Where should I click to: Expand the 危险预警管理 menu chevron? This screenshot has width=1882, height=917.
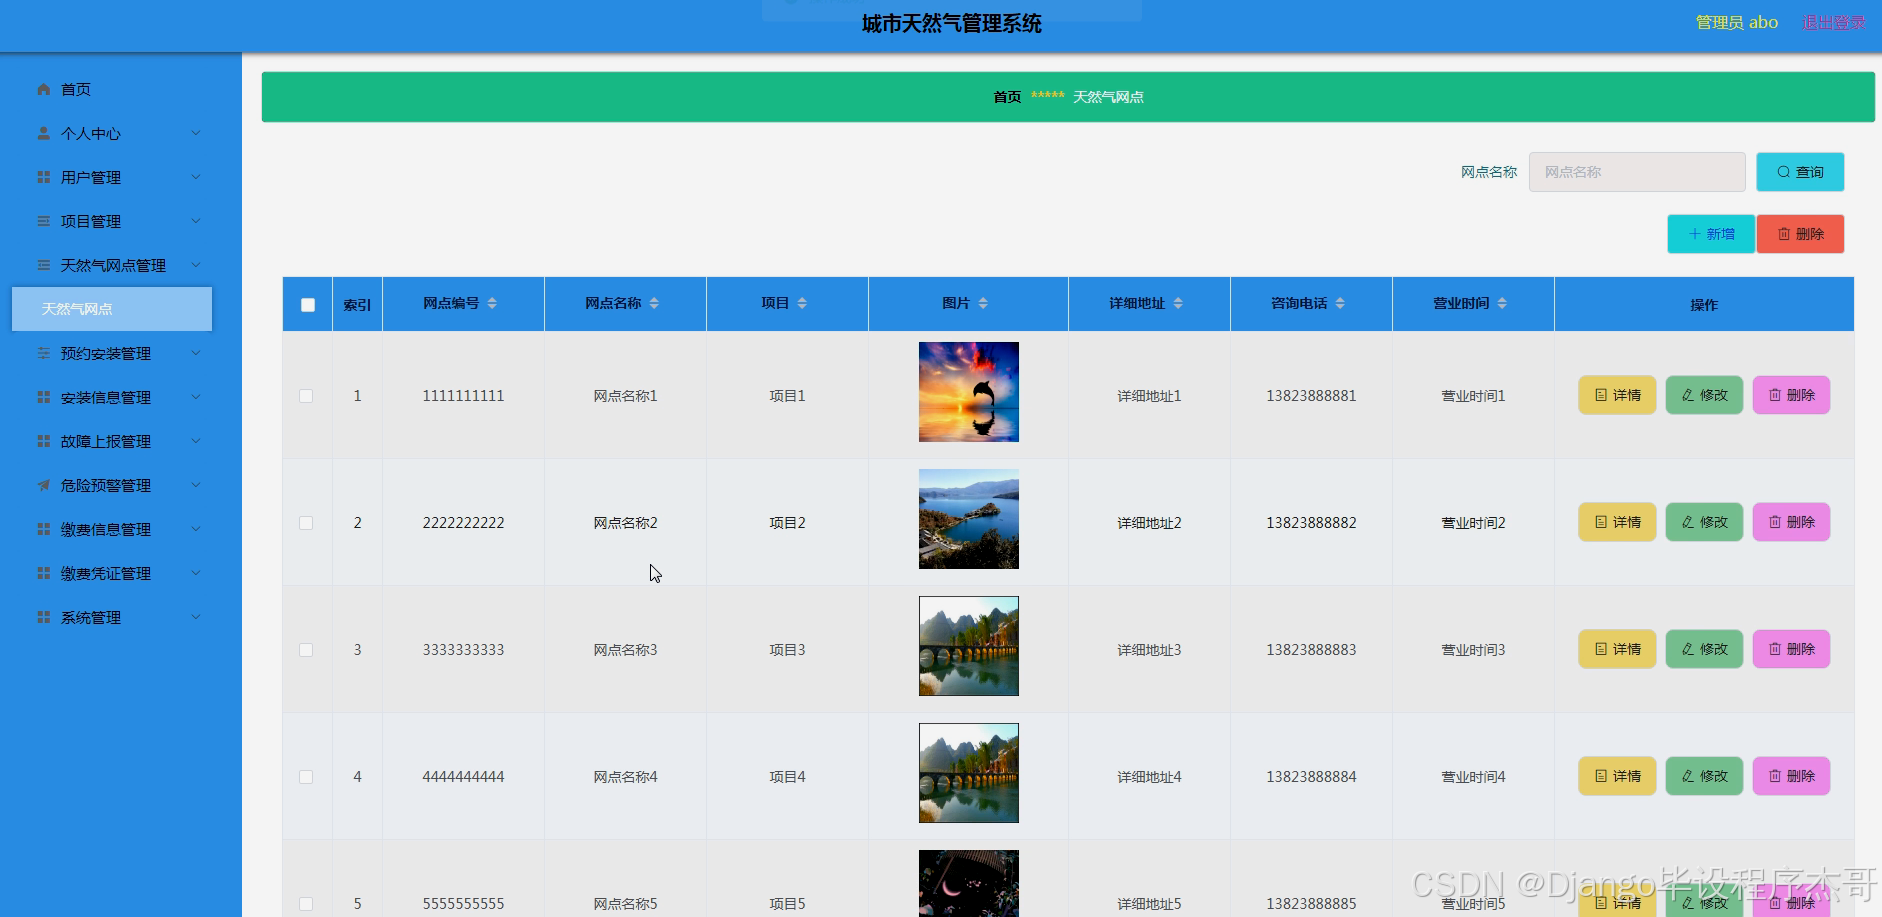196,485
